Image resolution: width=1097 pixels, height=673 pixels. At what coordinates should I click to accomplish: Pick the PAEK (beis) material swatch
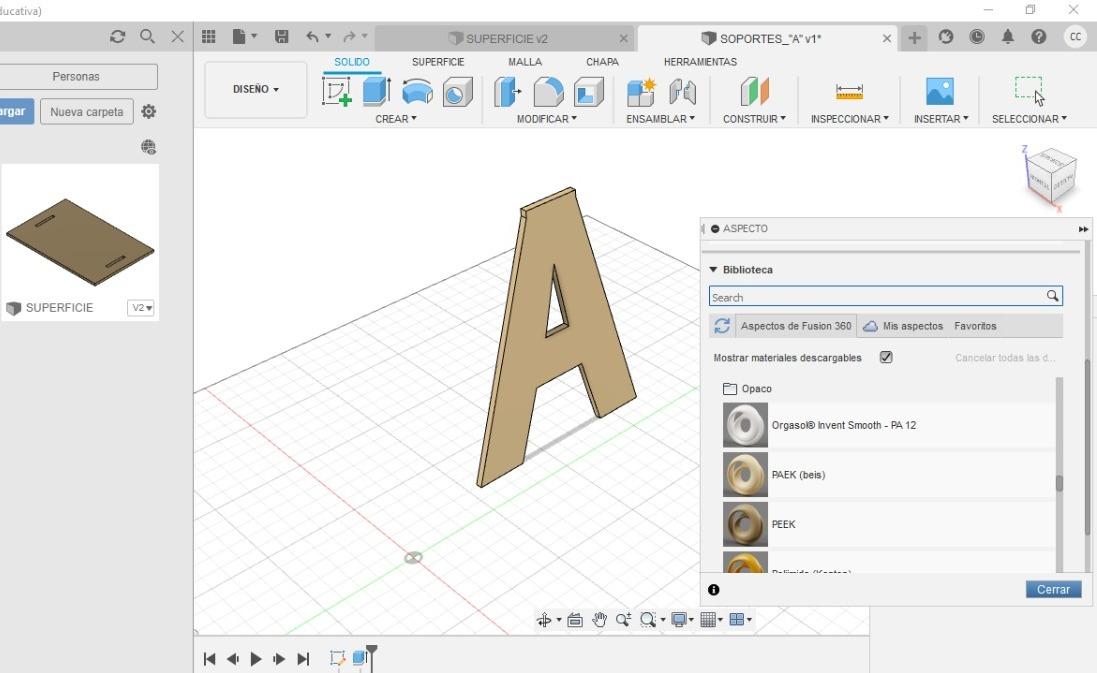click(x=745, y=474)
